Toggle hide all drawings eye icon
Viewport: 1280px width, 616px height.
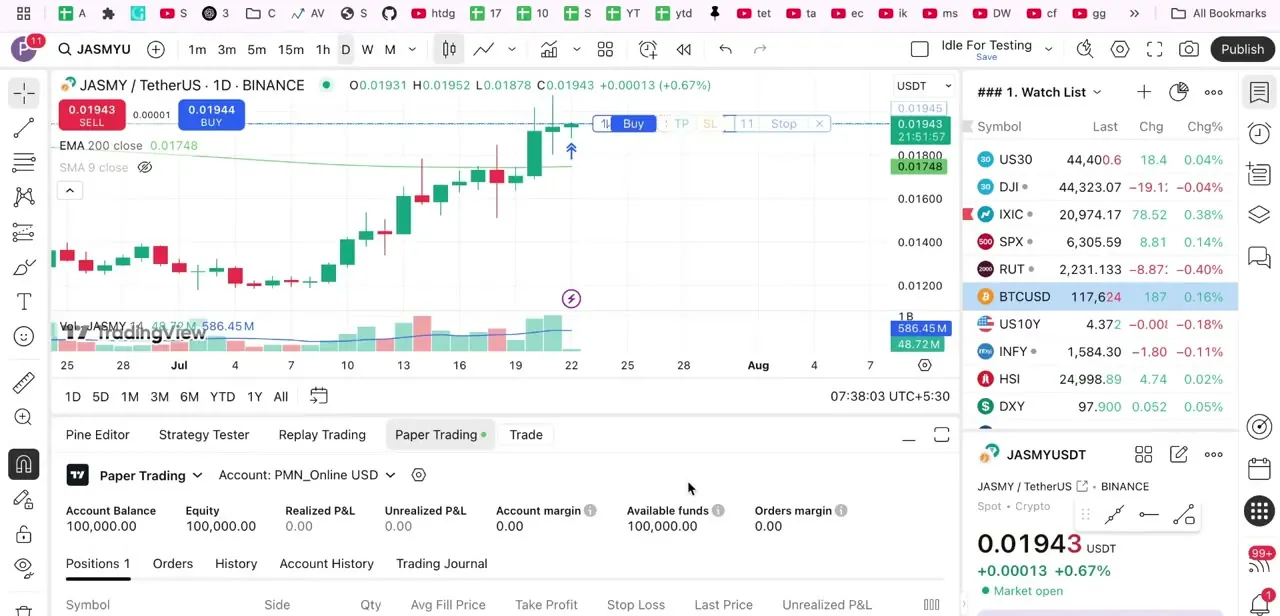pyautogui.click(x=24, y=568)
